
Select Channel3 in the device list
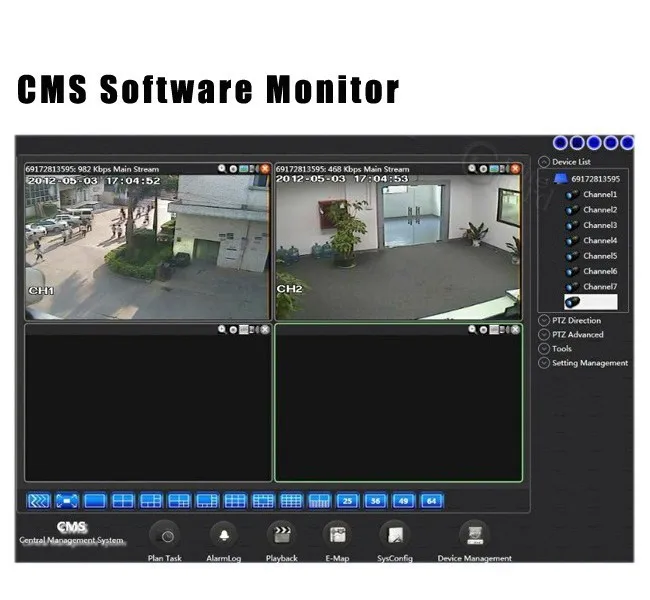coord(592,225)
